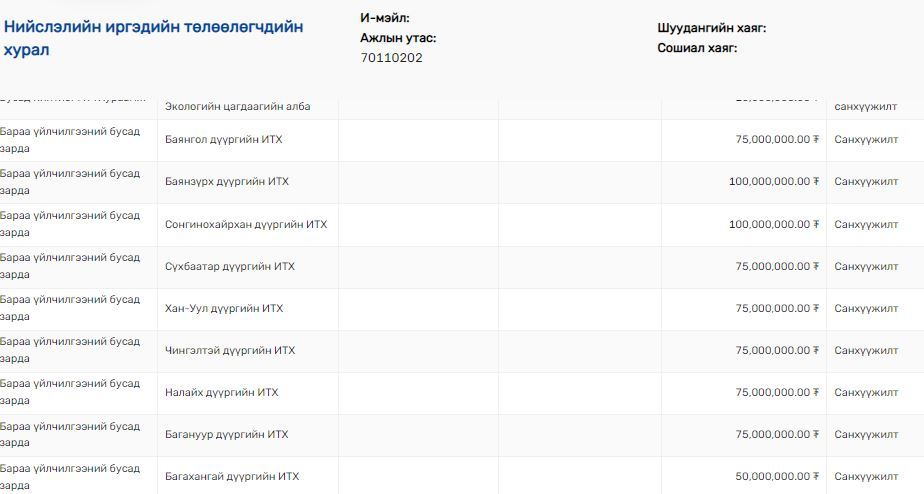Click Санхүүжилт in the Сонгинохайрхан row
Image resolution: width=924 pixels, height=494 pixels.
[866, 224]
